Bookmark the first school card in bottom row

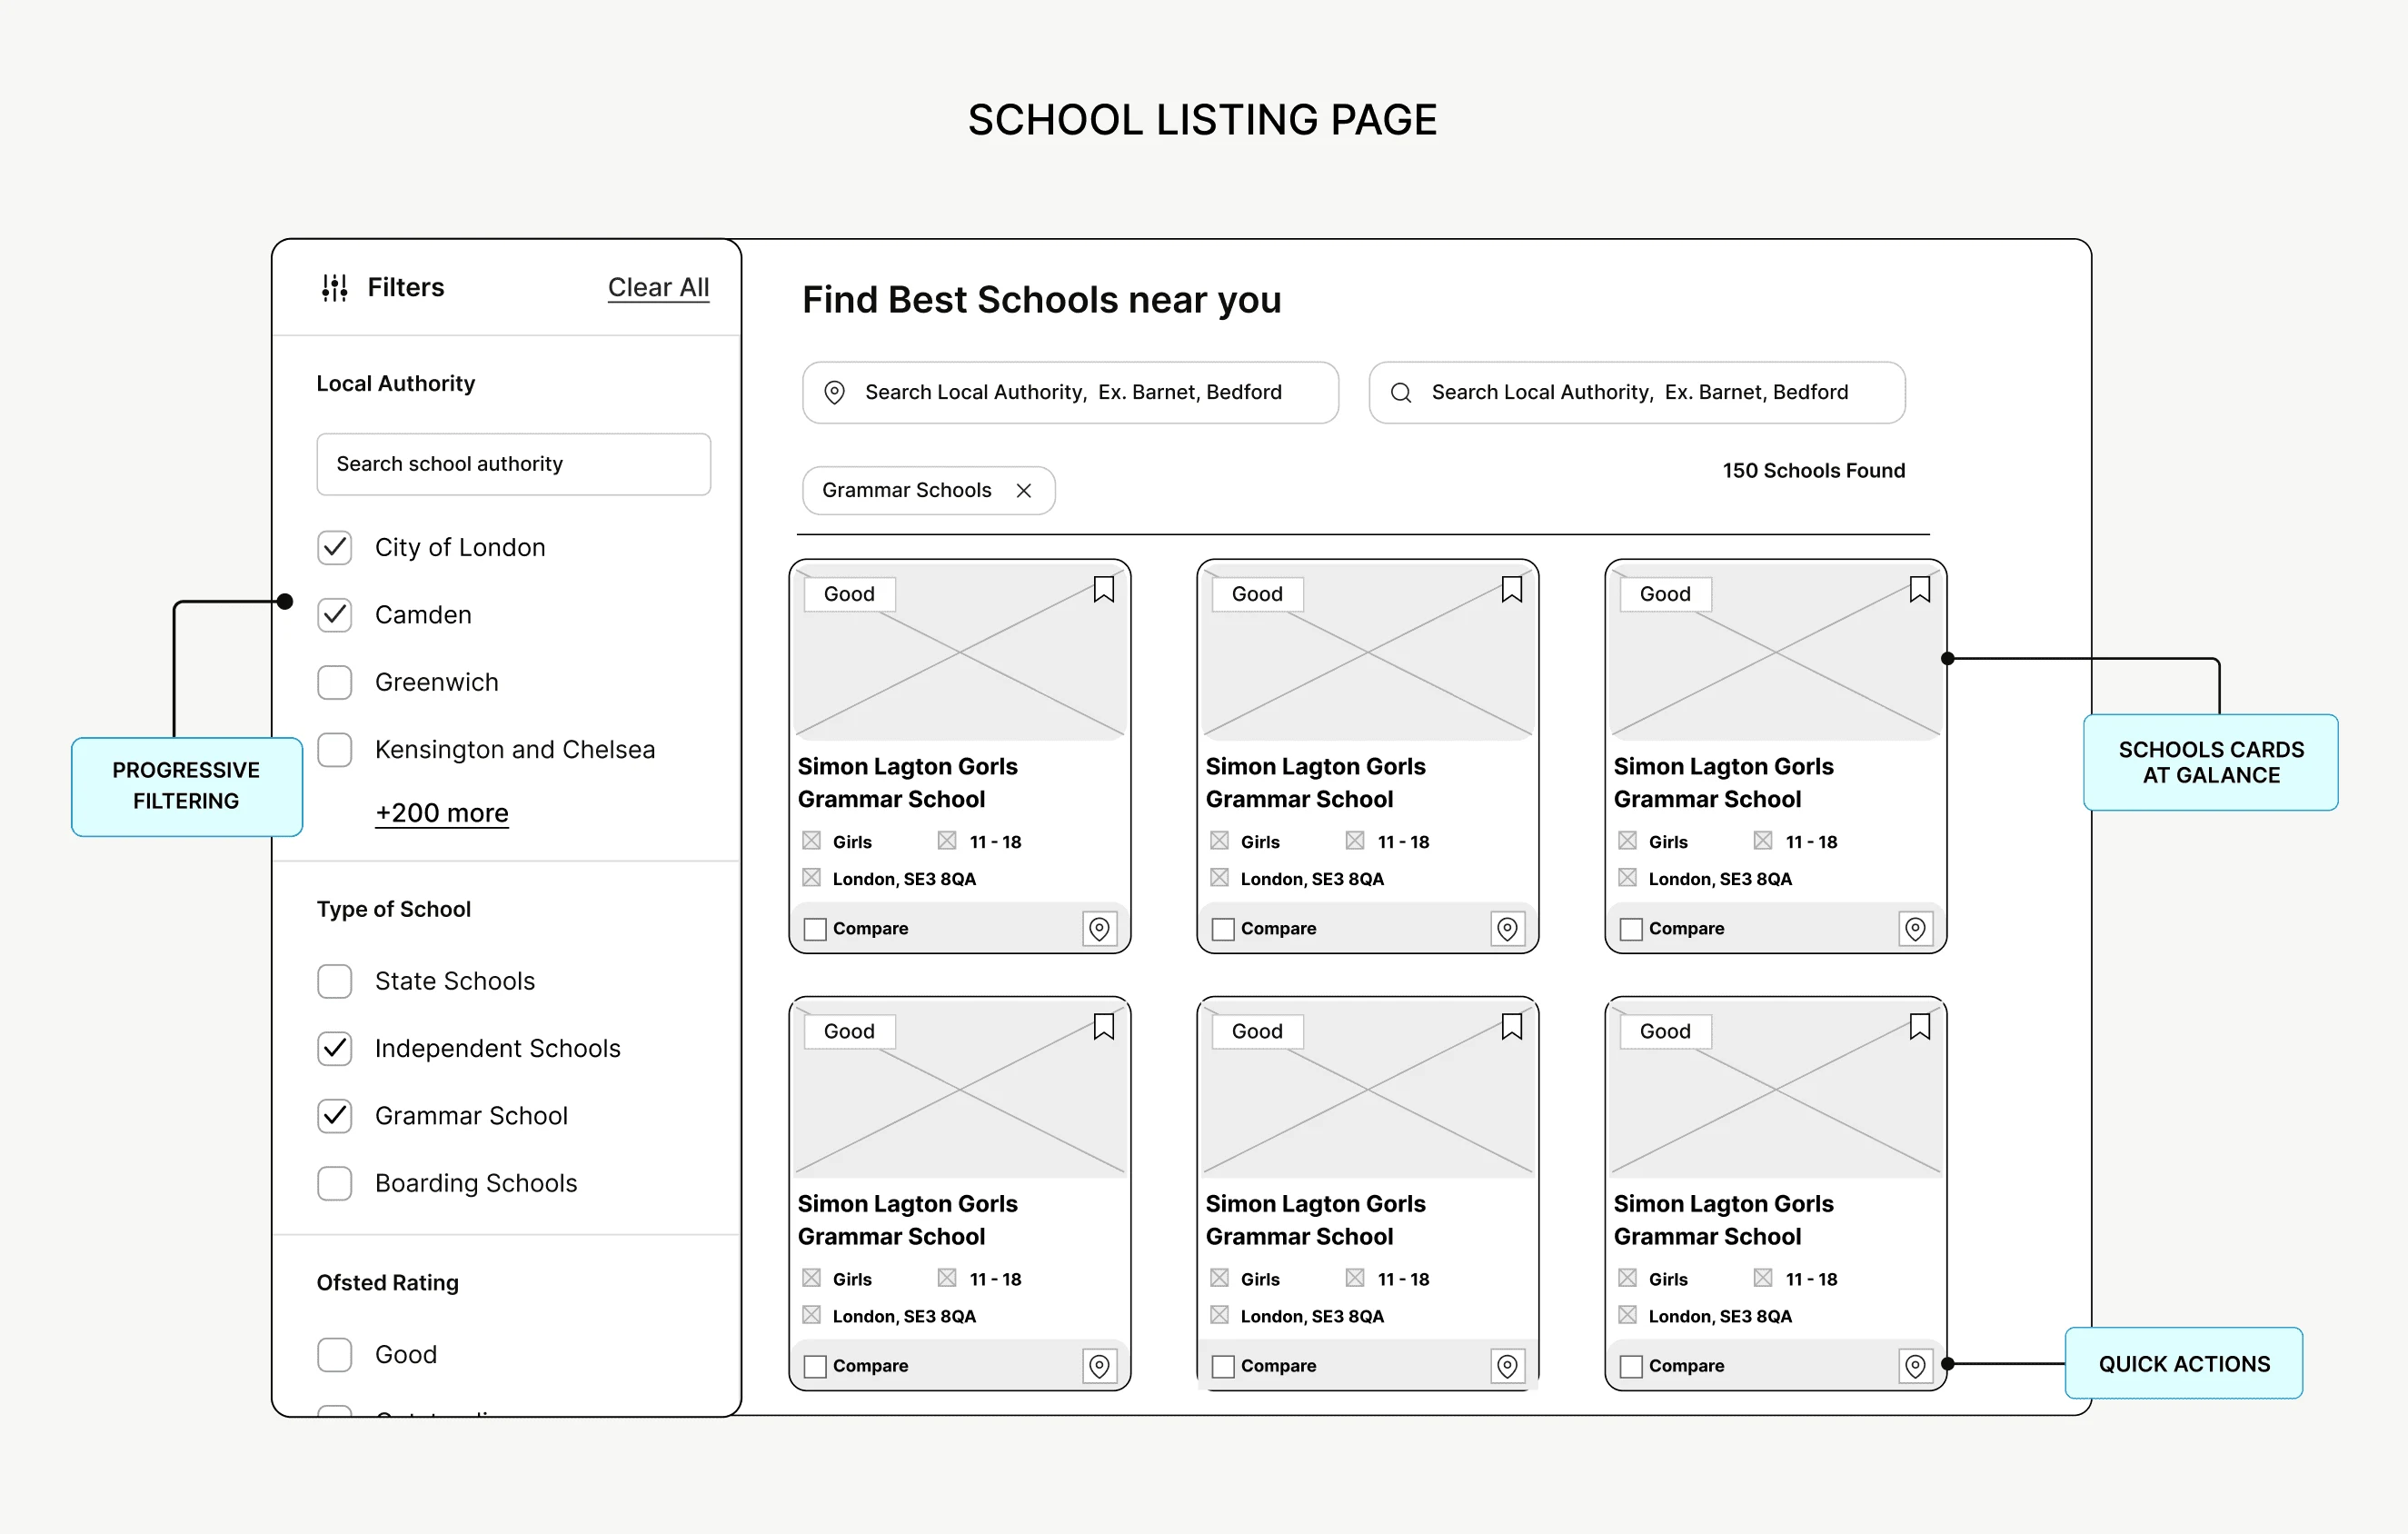[1104, 1027]
